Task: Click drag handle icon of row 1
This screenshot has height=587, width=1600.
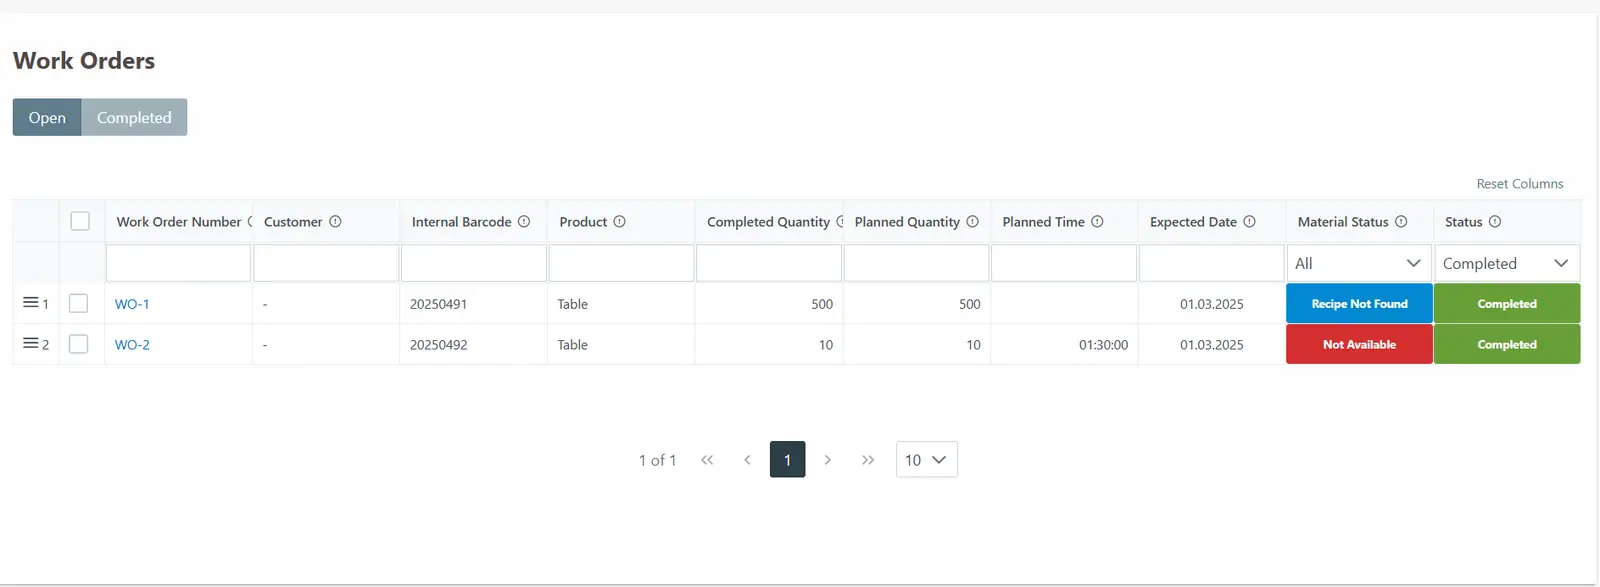Action: 31,302
